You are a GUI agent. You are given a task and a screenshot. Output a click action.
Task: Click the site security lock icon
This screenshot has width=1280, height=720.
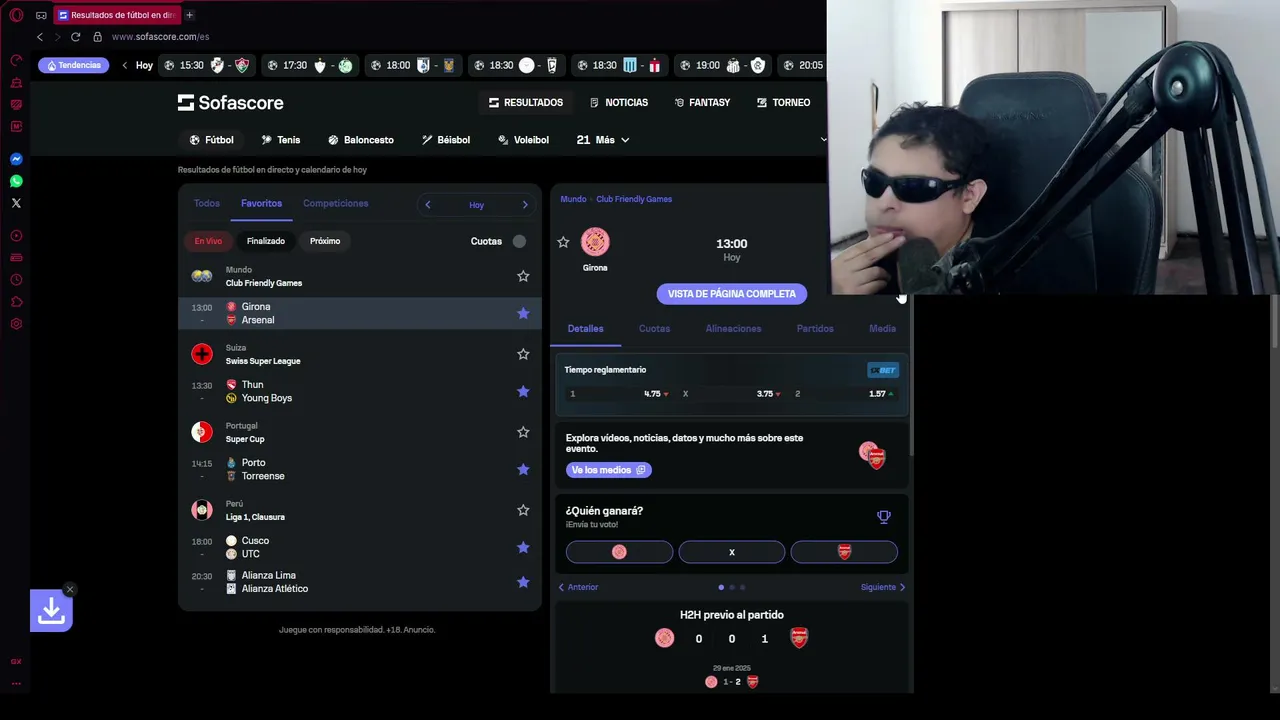point(97,37)
